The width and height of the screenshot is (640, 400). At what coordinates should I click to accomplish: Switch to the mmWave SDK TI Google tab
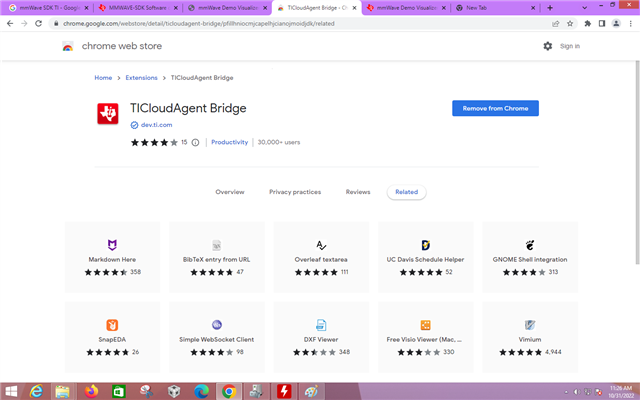[48, 8]
